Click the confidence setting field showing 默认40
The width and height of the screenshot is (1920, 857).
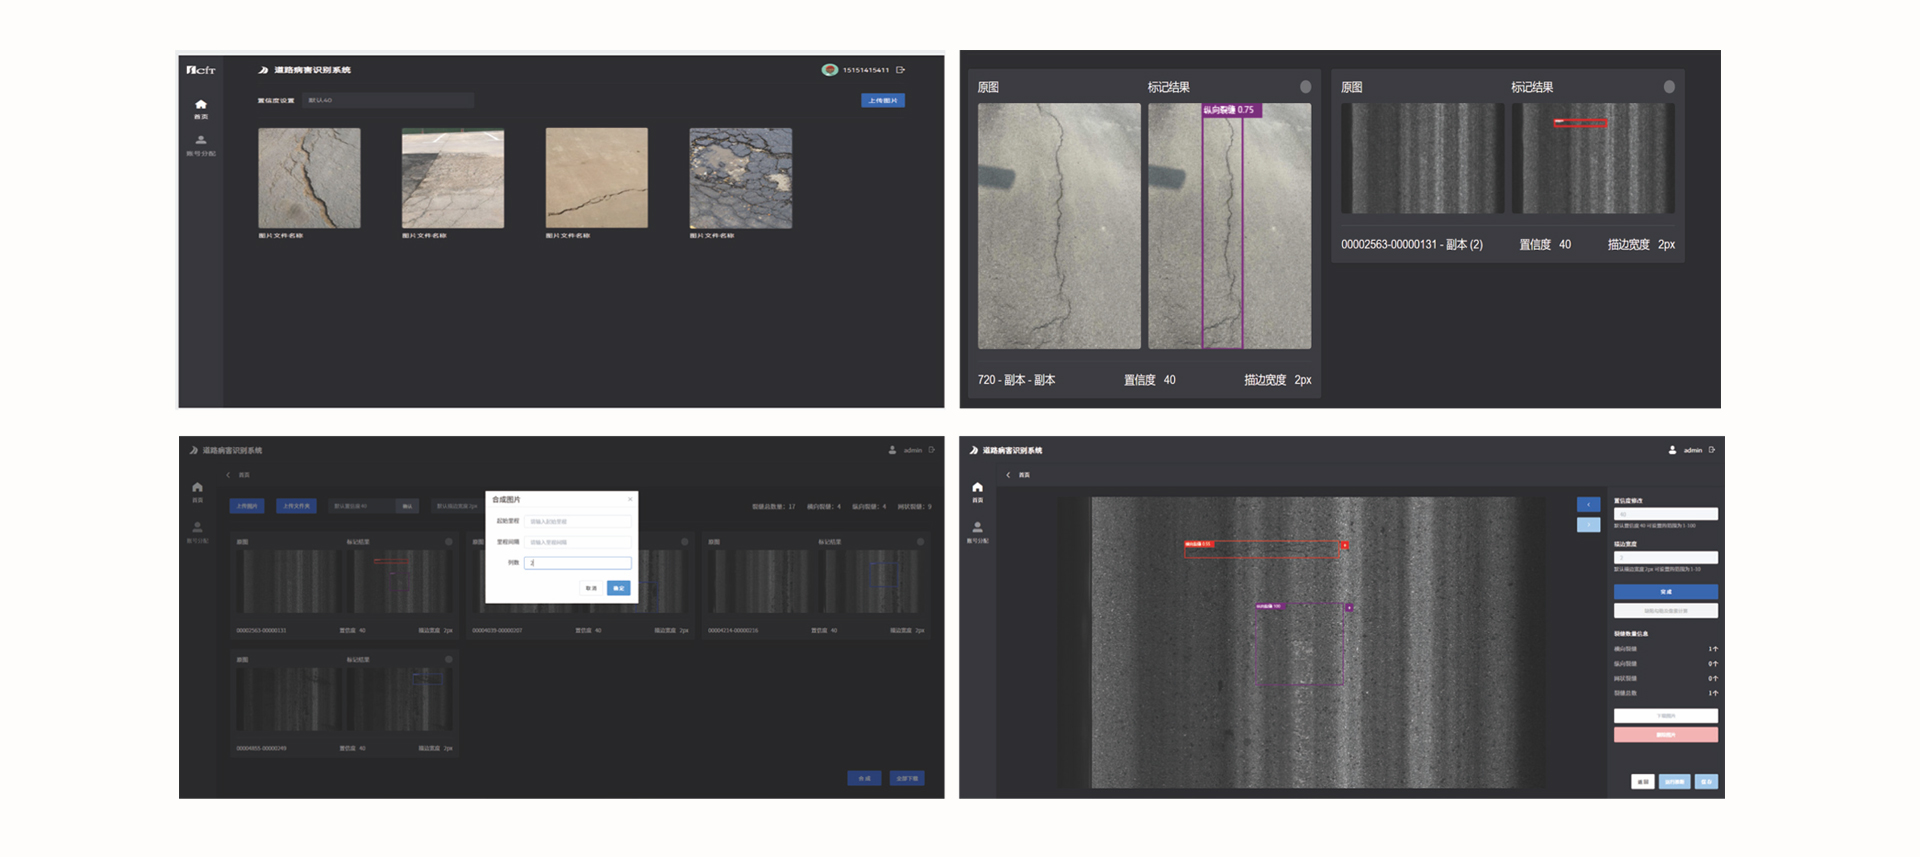pyautogui.click(x=388, y=101)
